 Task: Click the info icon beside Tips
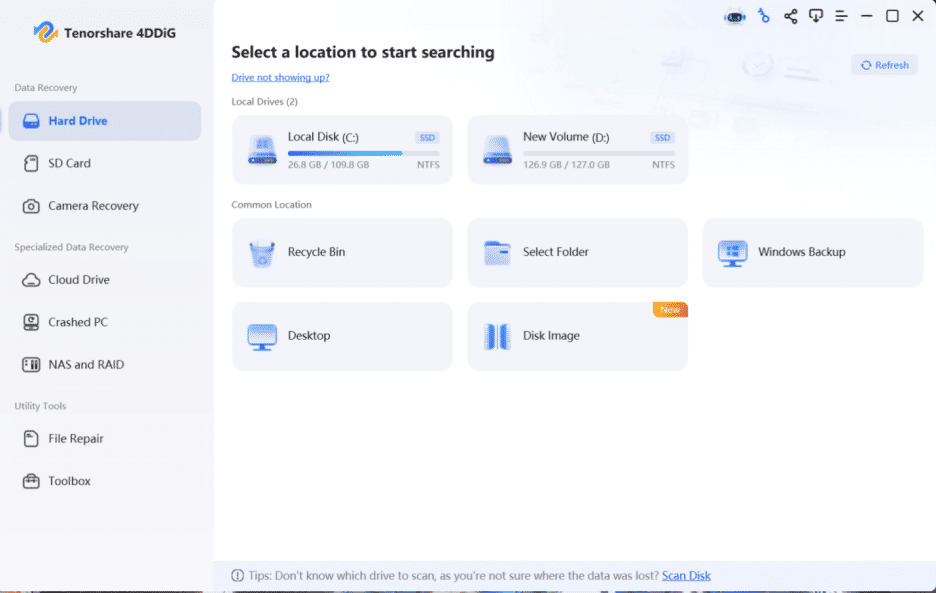click(x=238, y=576)
